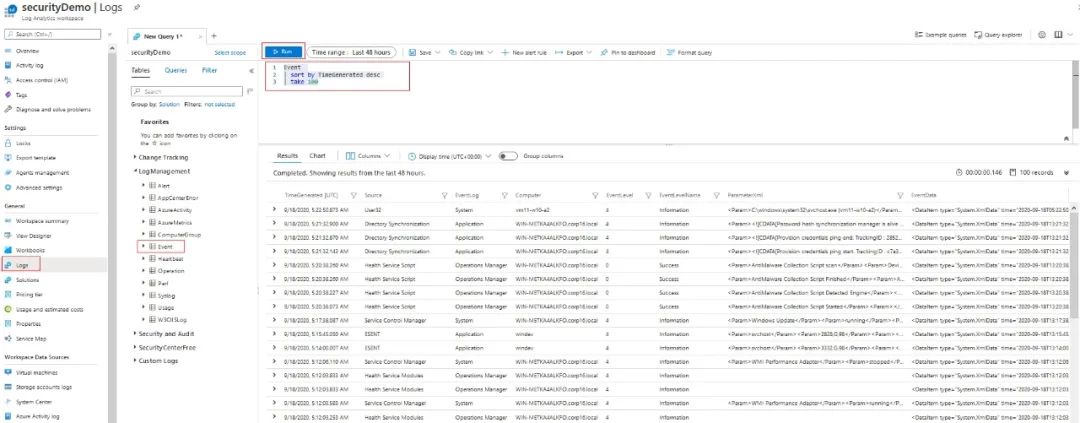The width and height of the screenshot is (1080, 423).
Task: Open the Time range selector
Action: 351,52
